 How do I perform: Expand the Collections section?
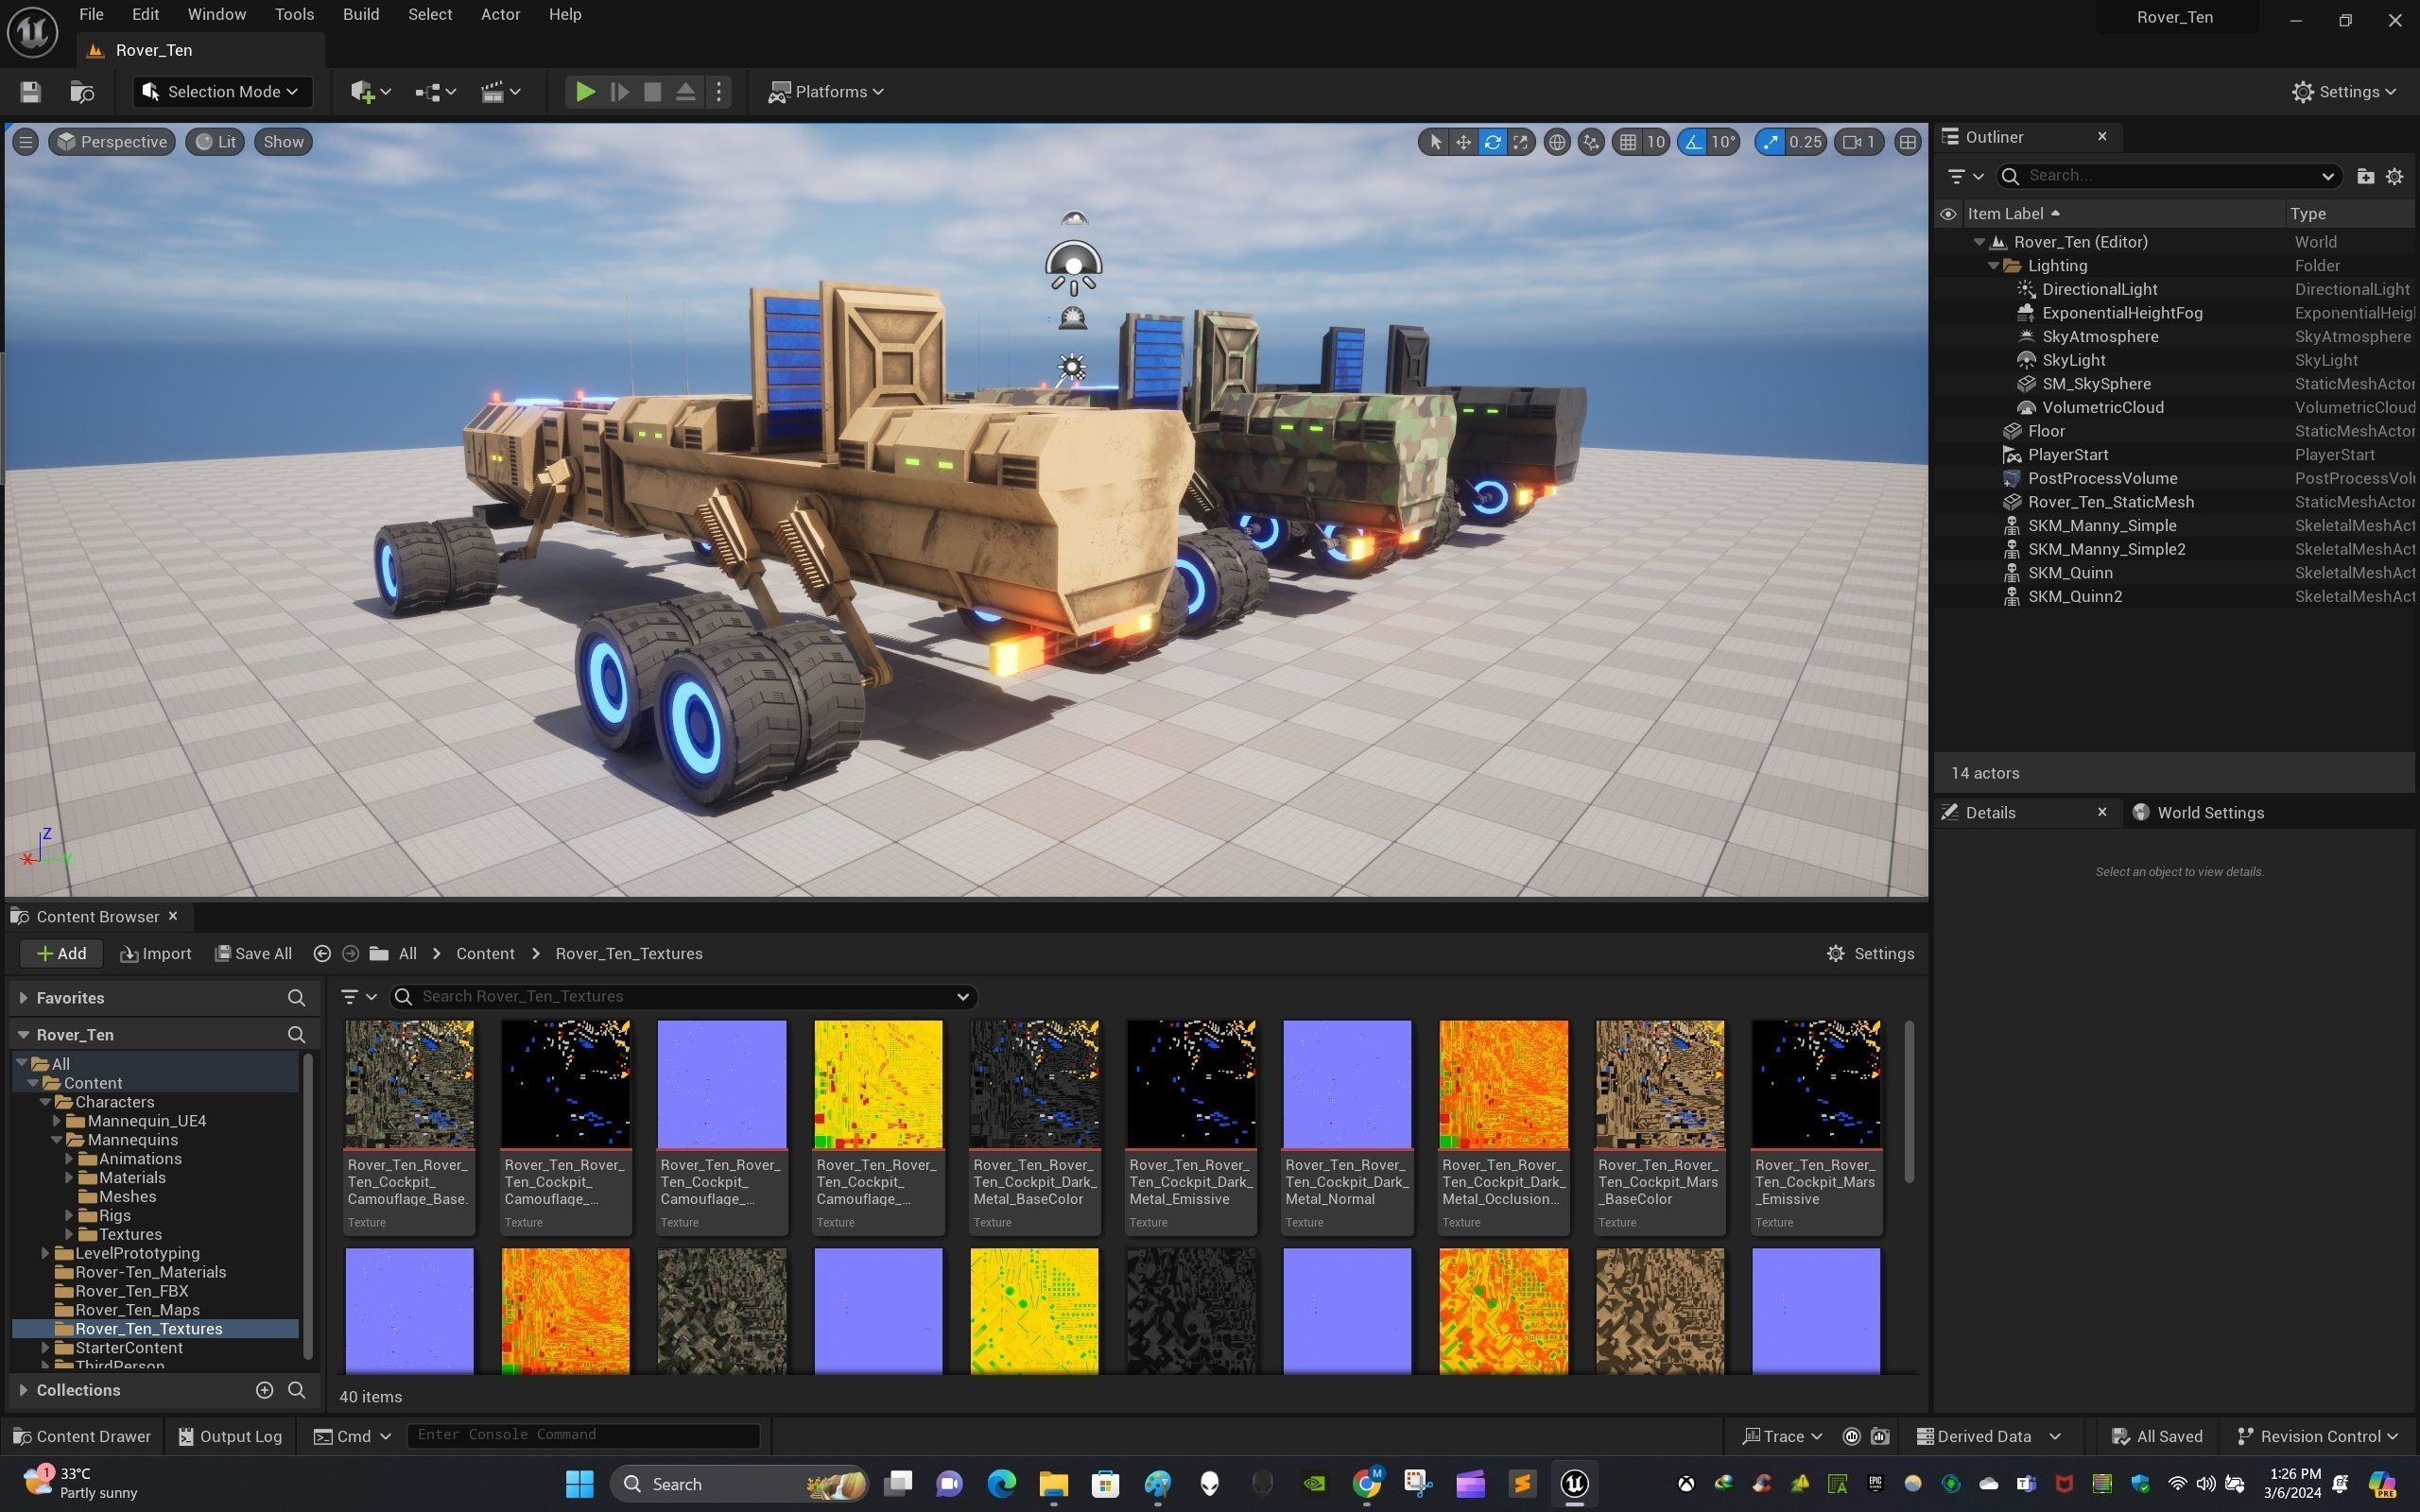coord(23,1390)
